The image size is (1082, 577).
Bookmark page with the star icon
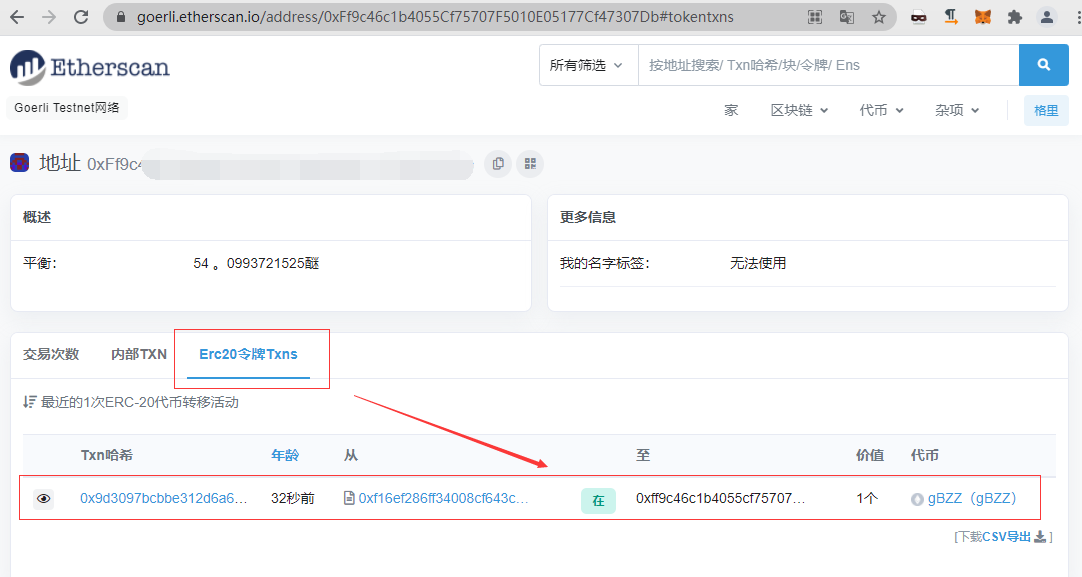pyautogui.click(x=879, y=17)
